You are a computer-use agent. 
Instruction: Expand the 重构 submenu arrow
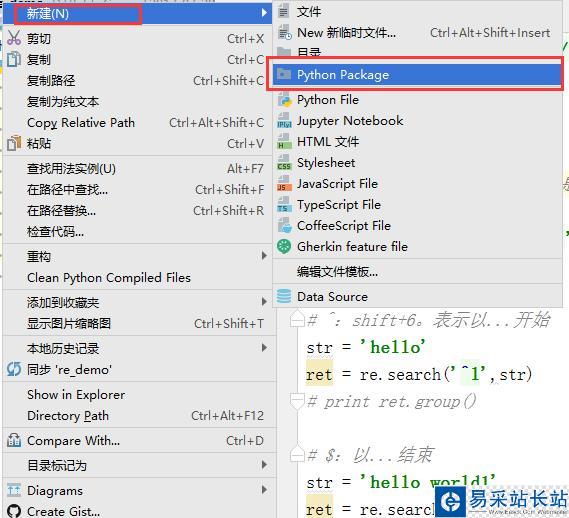pos(264,256)
